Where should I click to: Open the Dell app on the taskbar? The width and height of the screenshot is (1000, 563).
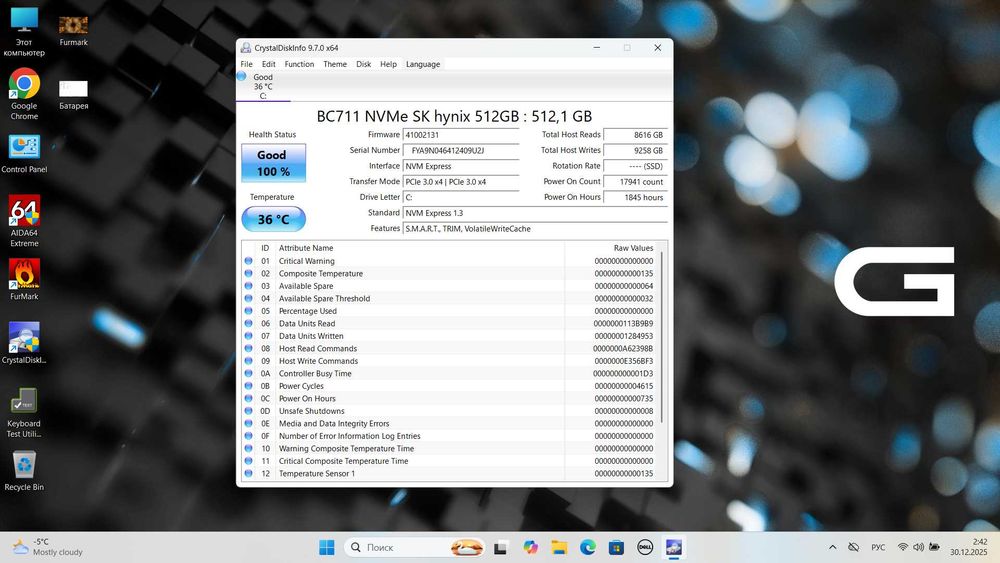pos(645,548)
